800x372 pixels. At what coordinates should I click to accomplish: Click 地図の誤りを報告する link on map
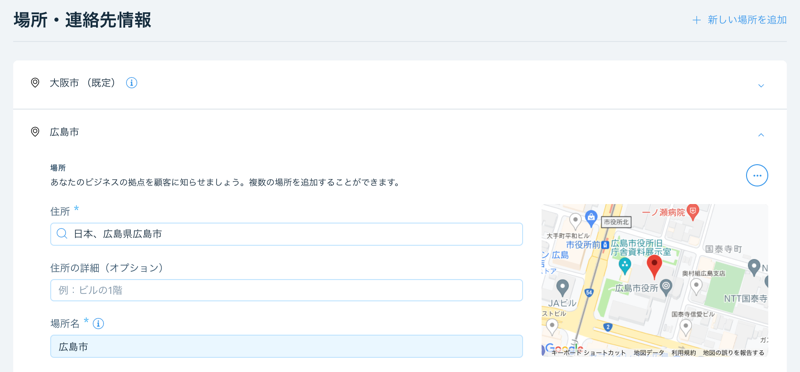(734, 353)
